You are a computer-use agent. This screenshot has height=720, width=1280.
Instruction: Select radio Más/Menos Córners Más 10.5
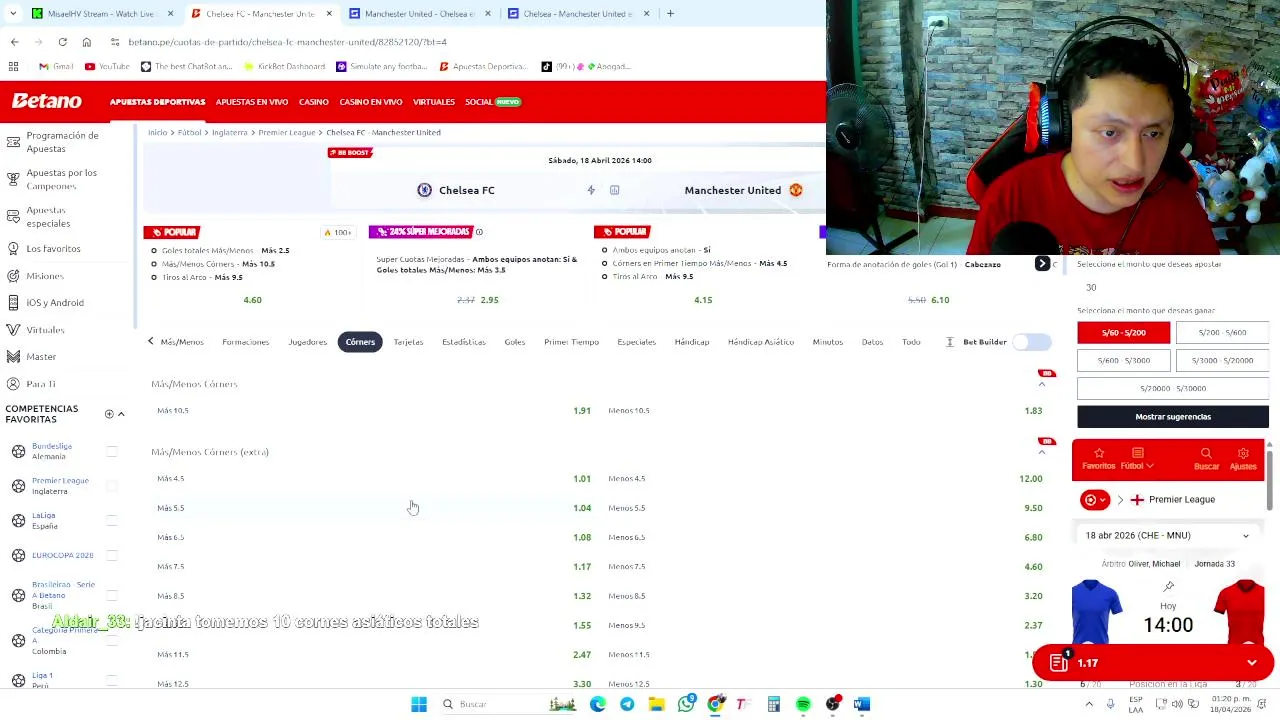154,264
